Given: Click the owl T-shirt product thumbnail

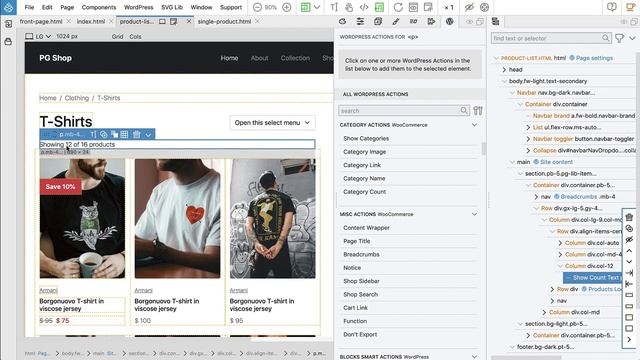Looking at the screenshot, I should pyautogui.click(x=82, y=218).
